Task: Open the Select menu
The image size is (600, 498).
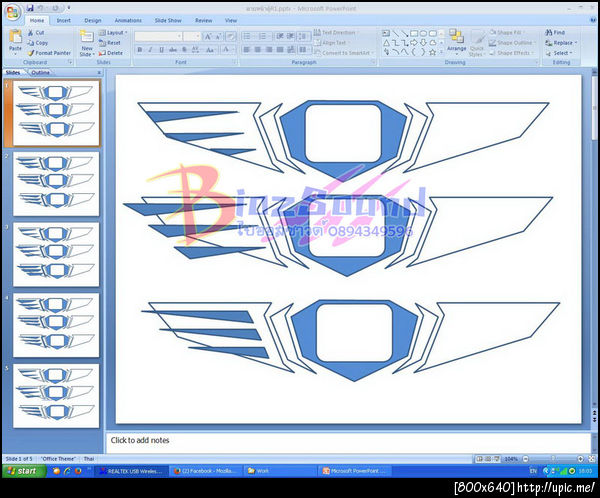Action: pyautogui.click(x=559, y=53)
